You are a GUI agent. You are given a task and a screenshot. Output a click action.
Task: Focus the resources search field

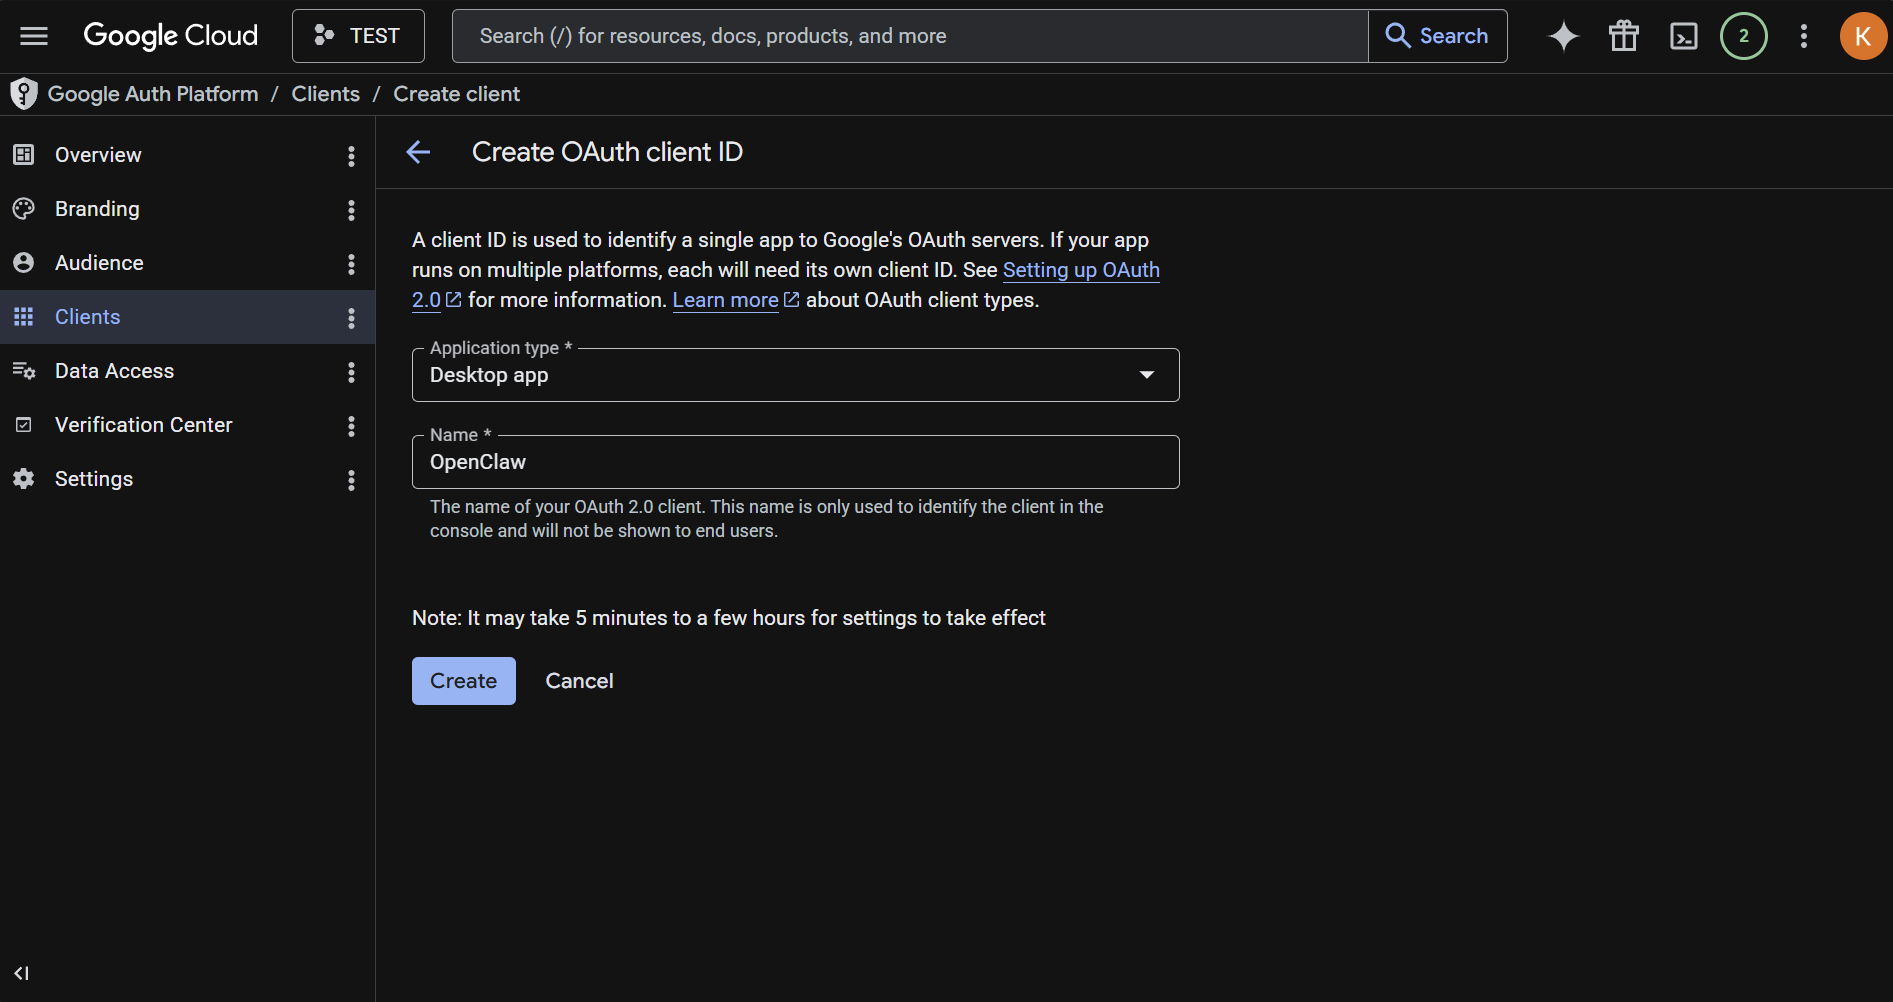pyautogui.click(x=910, y=36)
